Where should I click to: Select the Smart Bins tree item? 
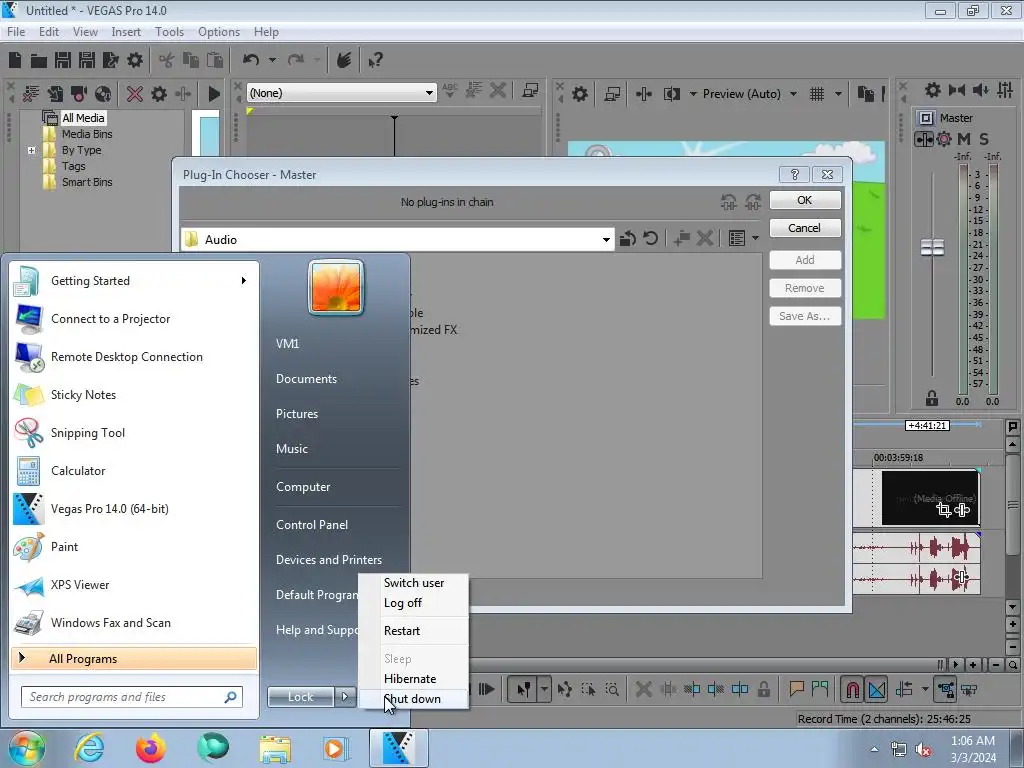pos(87,182)
